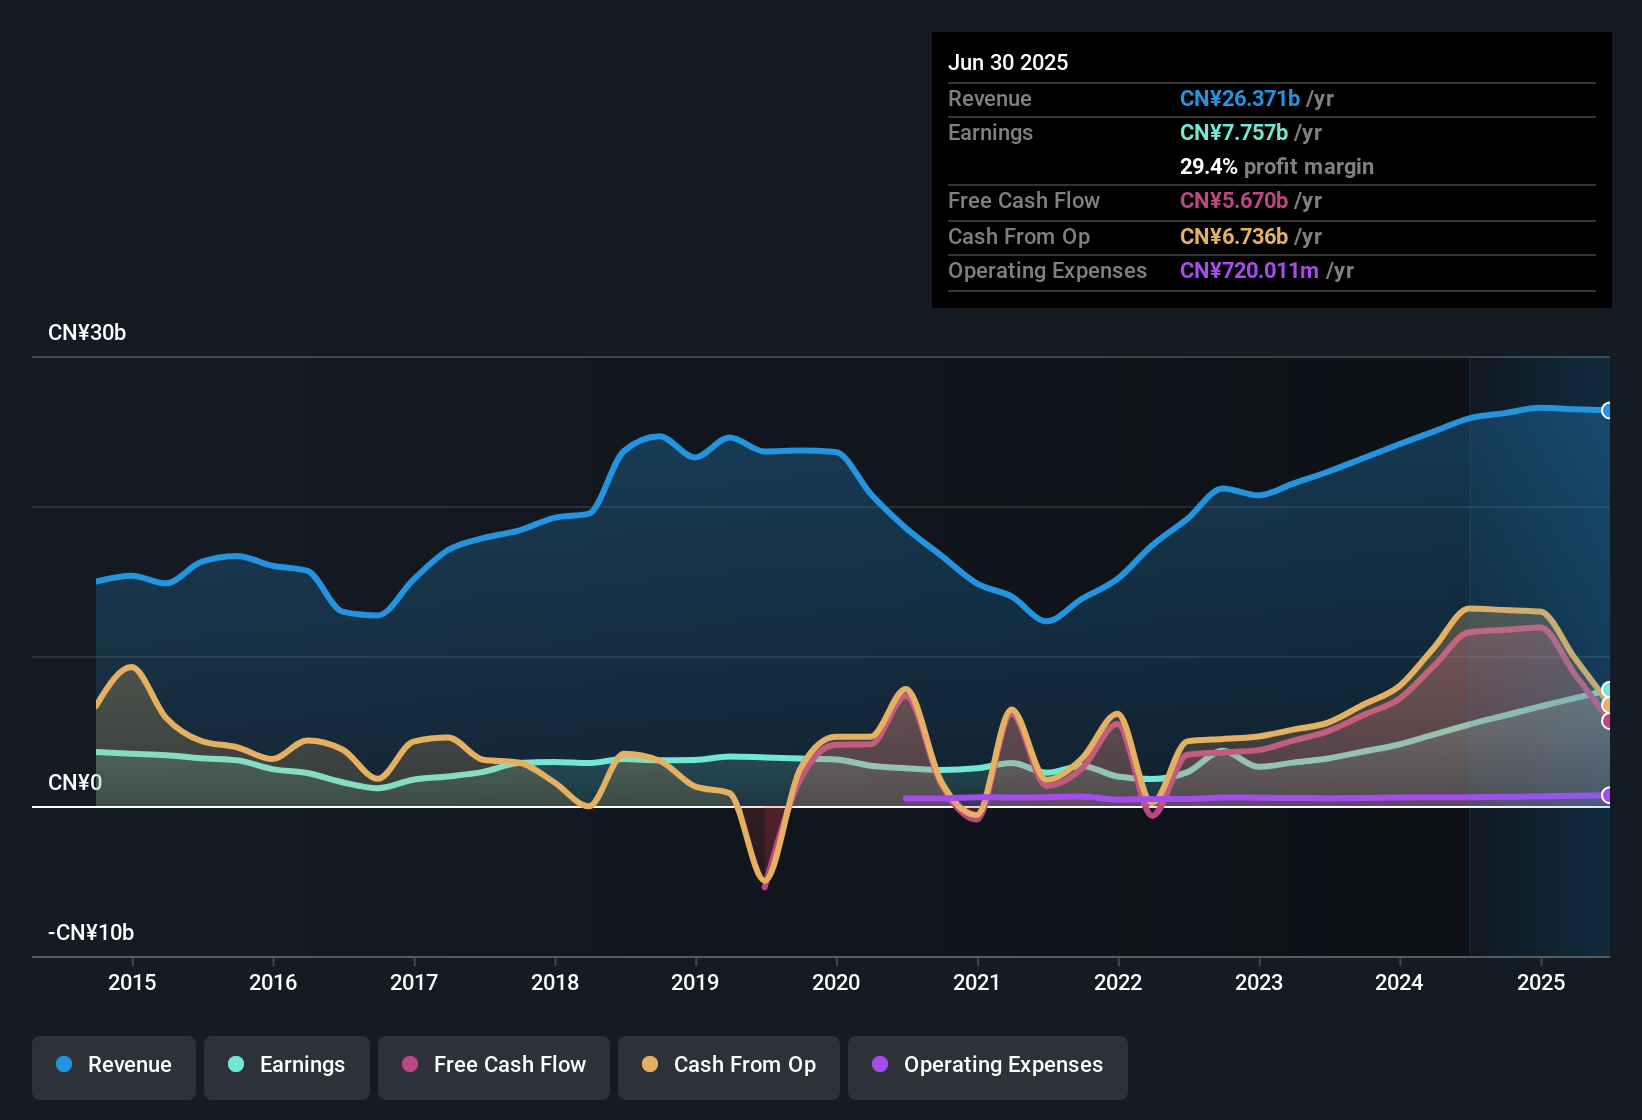Screen dimensions: 1642x1120
Task: Click the blue Revenue legend dot icon
Action: tap(63, 1065)
